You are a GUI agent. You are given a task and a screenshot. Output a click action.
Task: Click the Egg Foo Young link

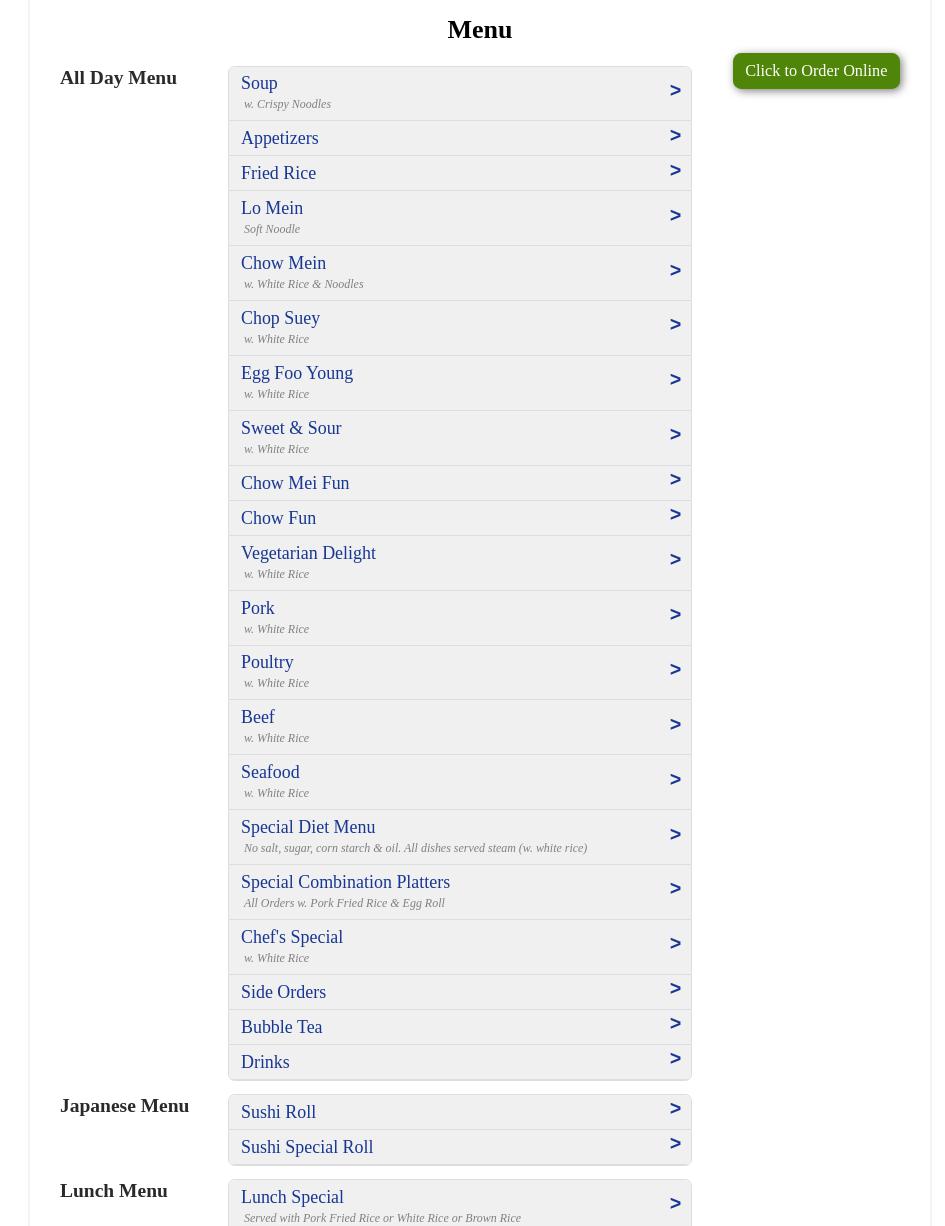[297, 373]
